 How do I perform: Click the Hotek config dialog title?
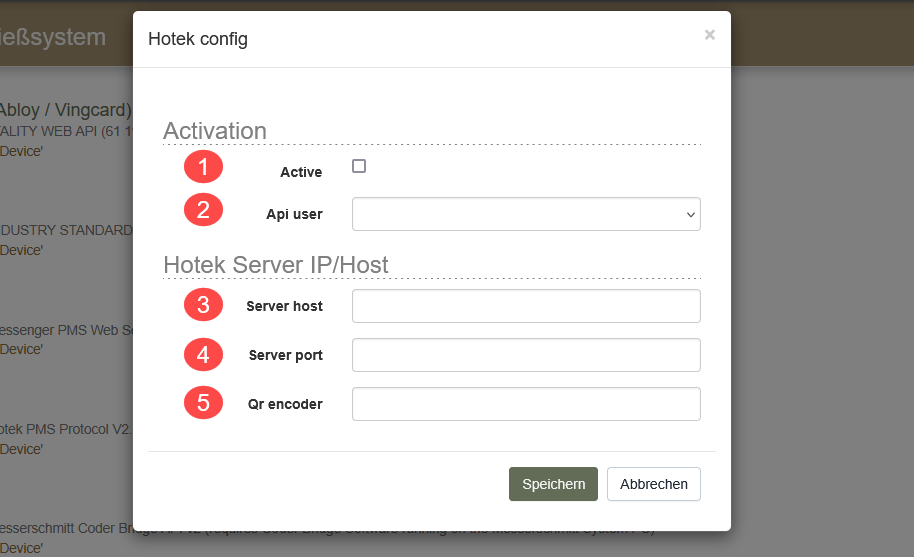[198, 39]
